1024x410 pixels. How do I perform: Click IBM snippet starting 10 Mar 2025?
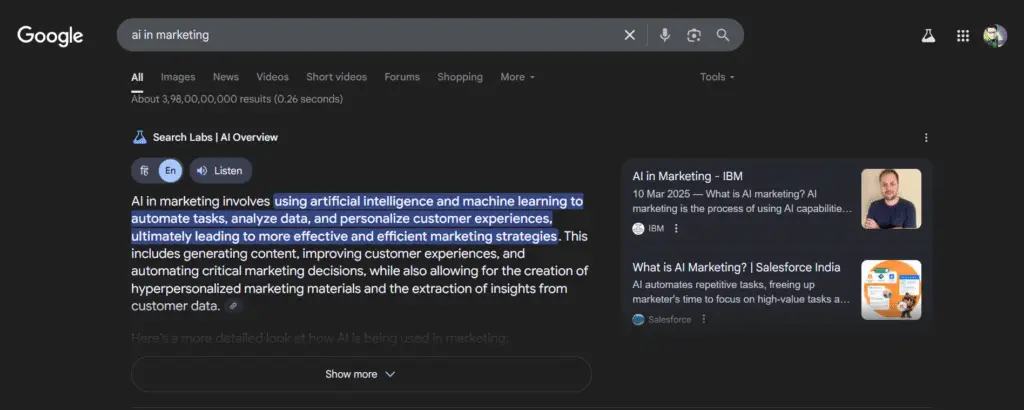tap(742, 201)
